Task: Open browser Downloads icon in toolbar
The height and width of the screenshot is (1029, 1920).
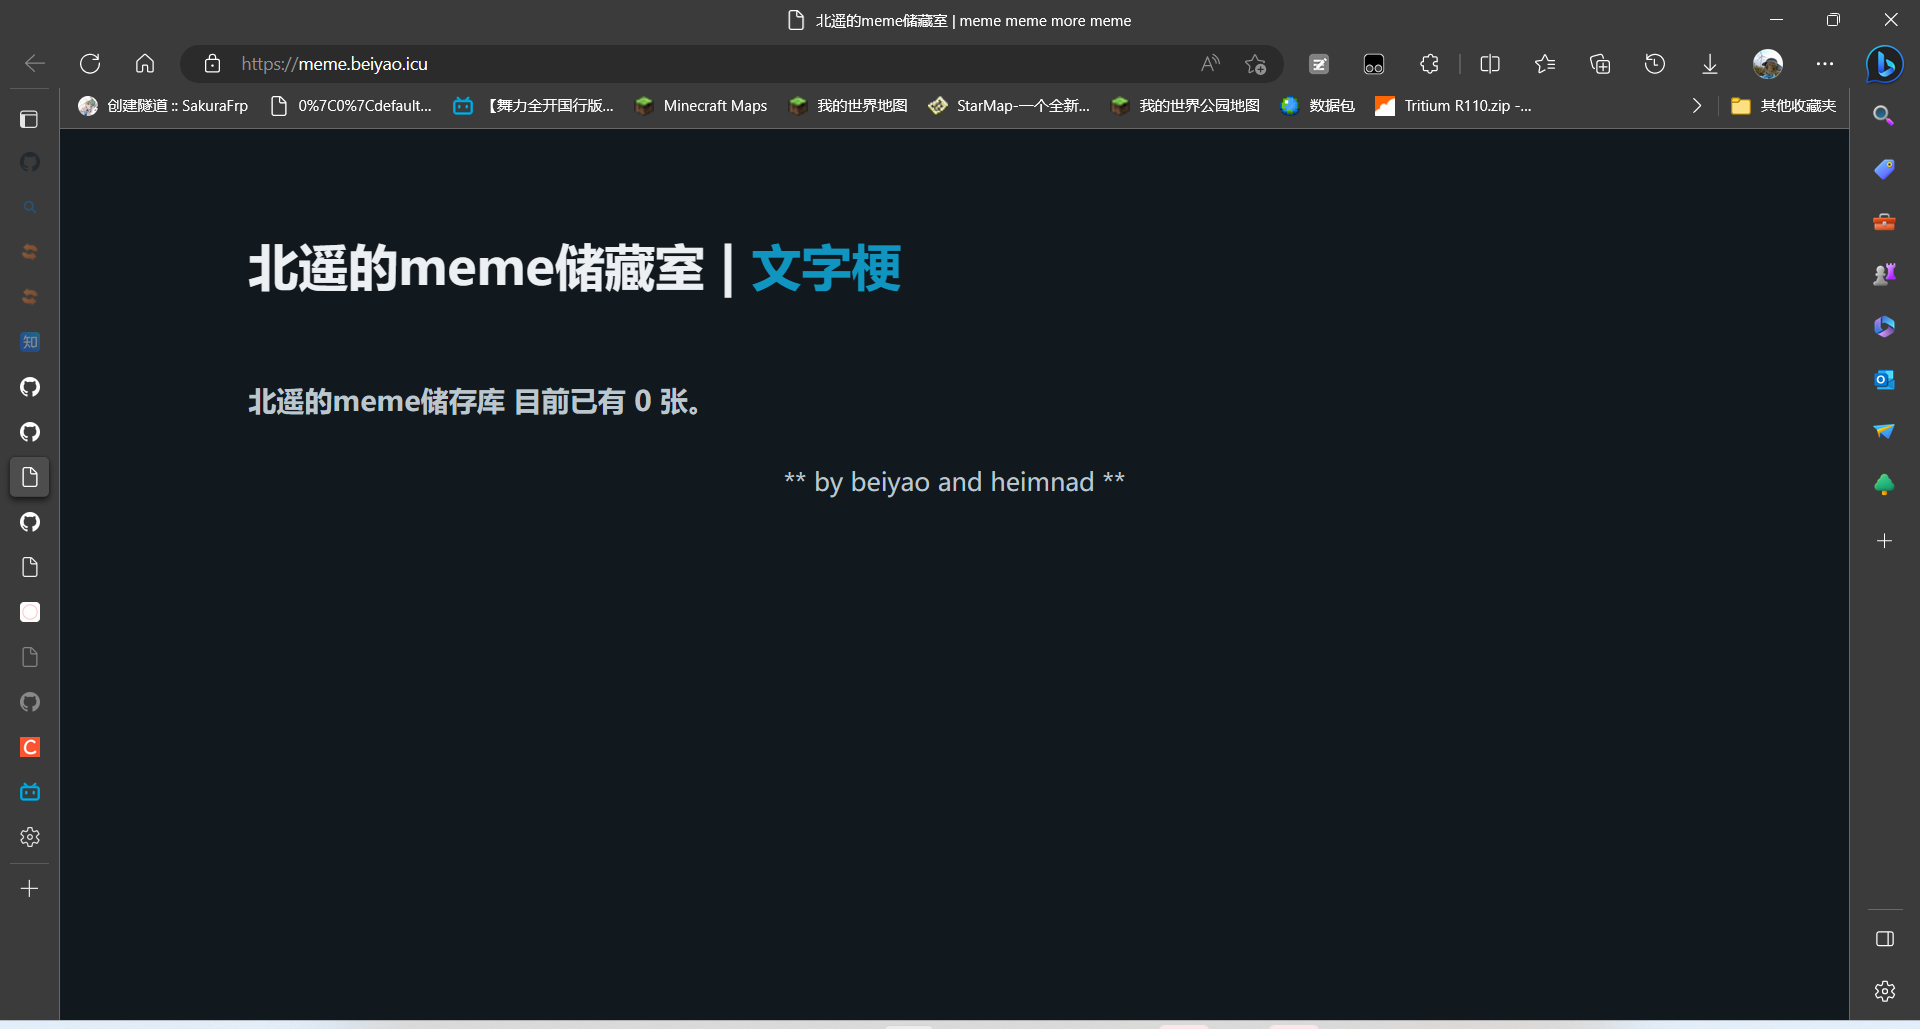Action: (1709, 63)
